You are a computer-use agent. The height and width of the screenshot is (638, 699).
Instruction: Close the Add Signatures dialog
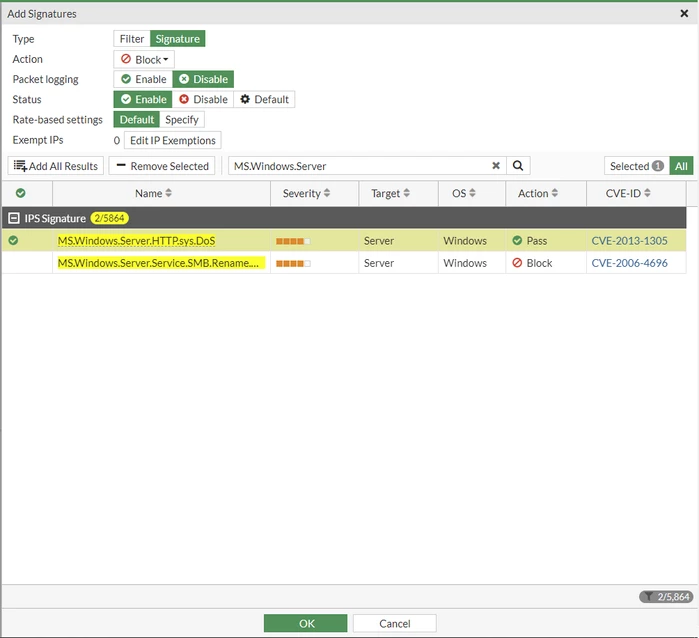point(684,14)
